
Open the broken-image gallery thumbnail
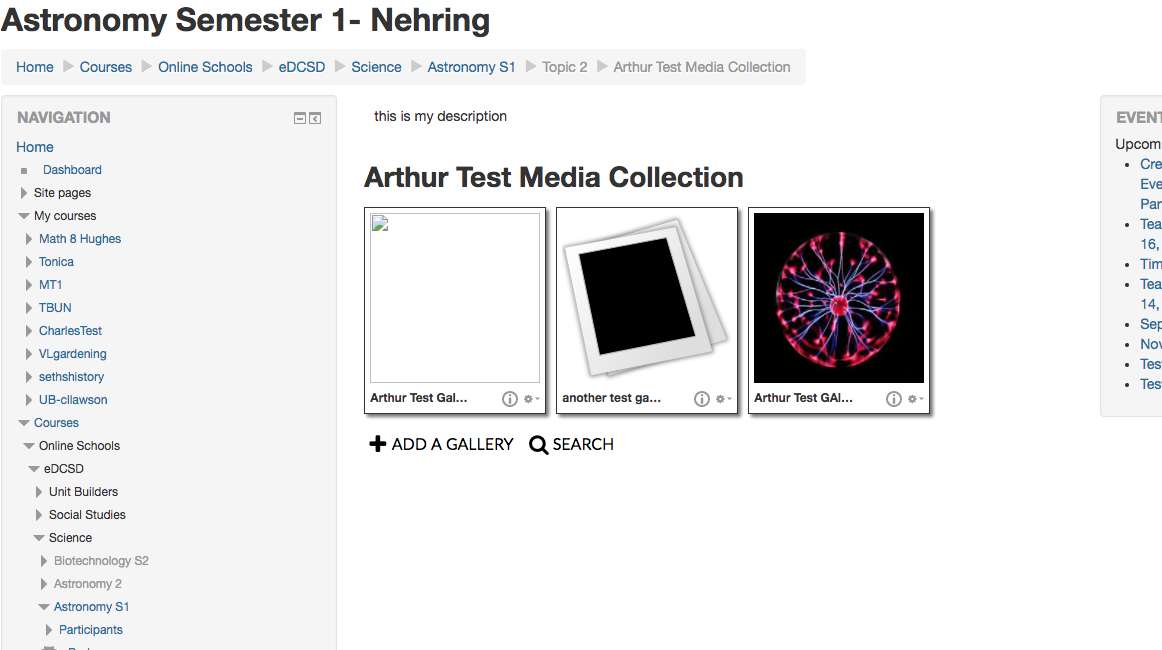pyautogui.click(x=455, y=298)
